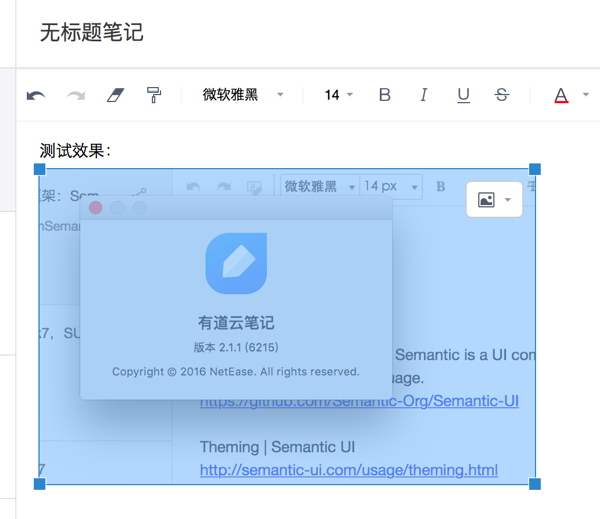Toggle underline formatting
The image size is (600, 519).
coord(463,95)
